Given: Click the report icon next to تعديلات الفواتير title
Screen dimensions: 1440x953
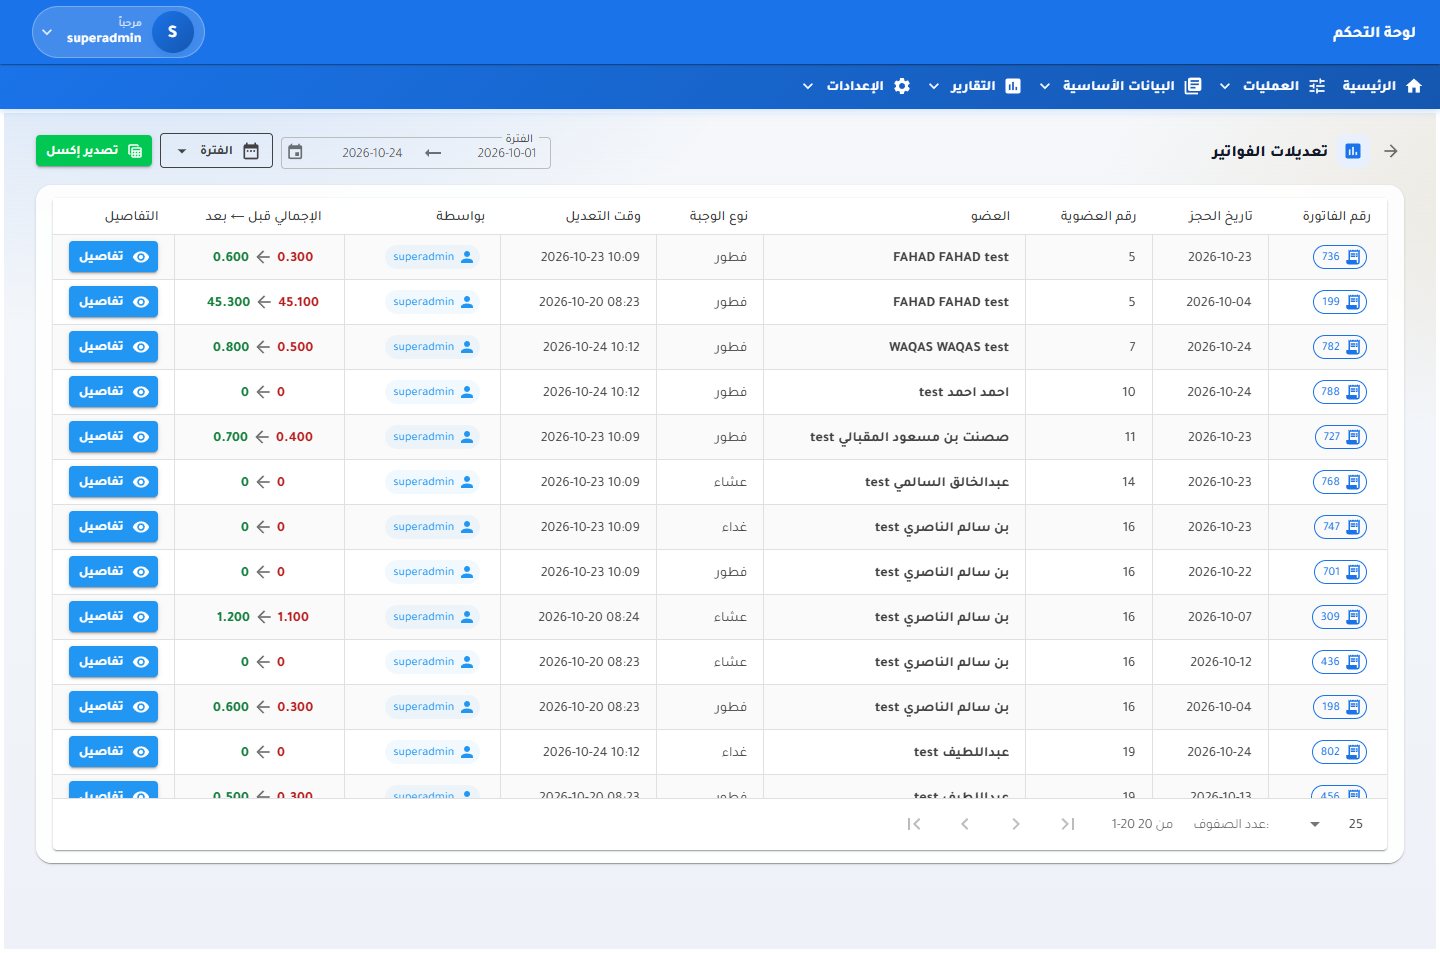Looking at the screenshot, I should (x=1353, y=151).
